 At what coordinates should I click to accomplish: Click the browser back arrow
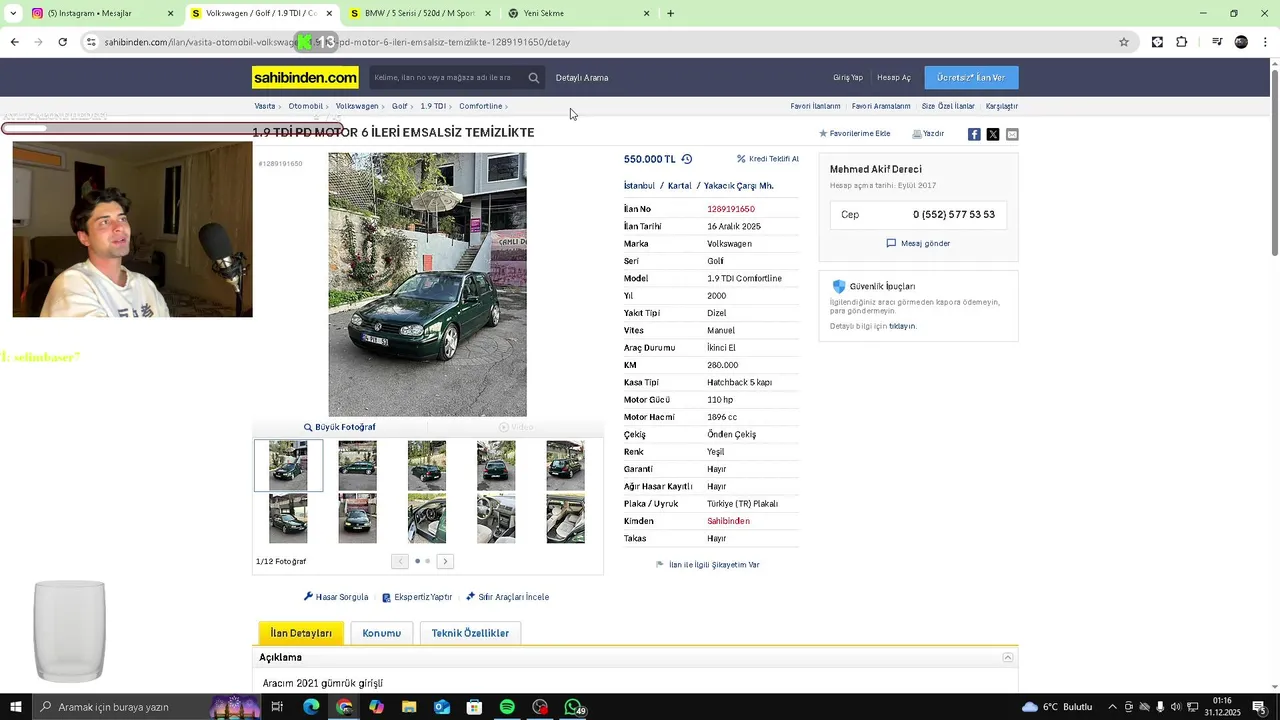pyautogui.click(x=14, y=42)
